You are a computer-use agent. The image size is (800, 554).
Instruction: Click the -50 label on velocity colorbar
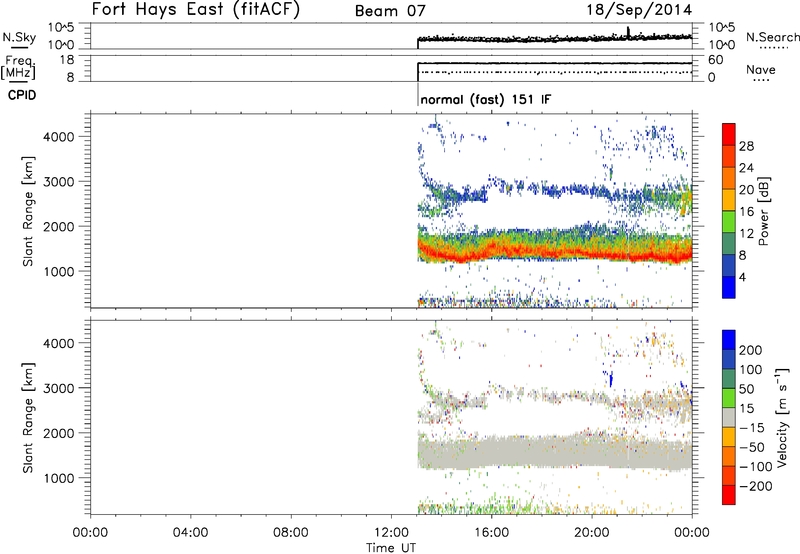tap(751, 447)
